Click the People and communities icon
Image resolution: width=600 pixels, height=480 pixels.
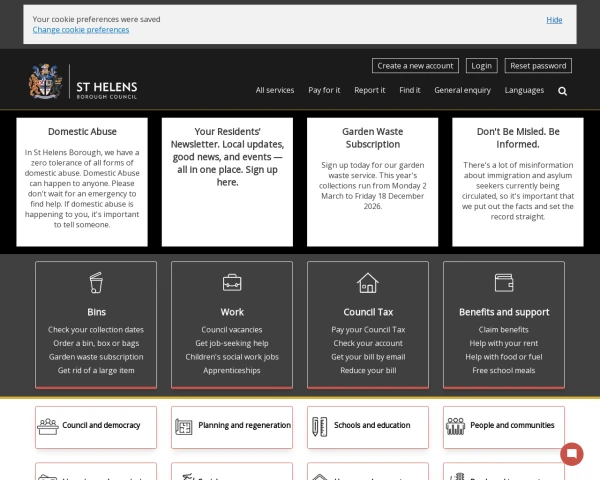coord(455,426)
